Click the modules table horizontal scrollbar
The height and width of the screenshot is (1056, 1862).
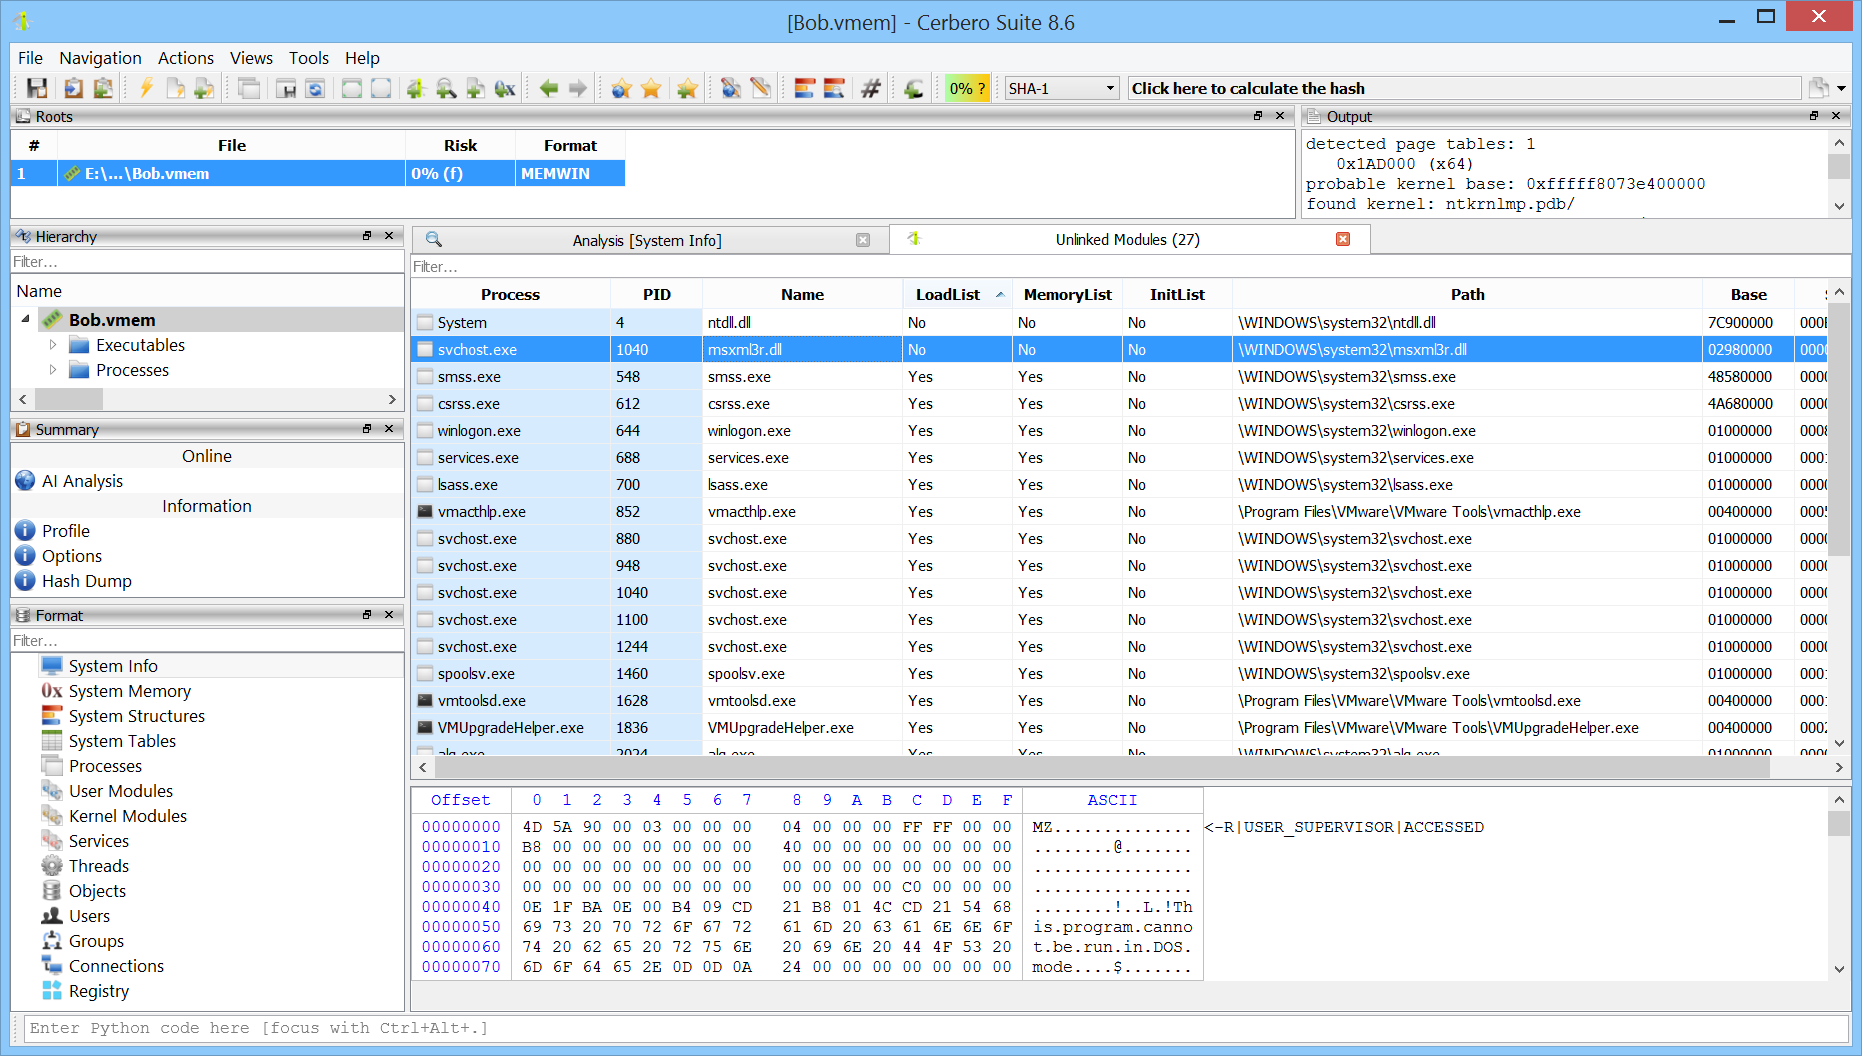1100,768
